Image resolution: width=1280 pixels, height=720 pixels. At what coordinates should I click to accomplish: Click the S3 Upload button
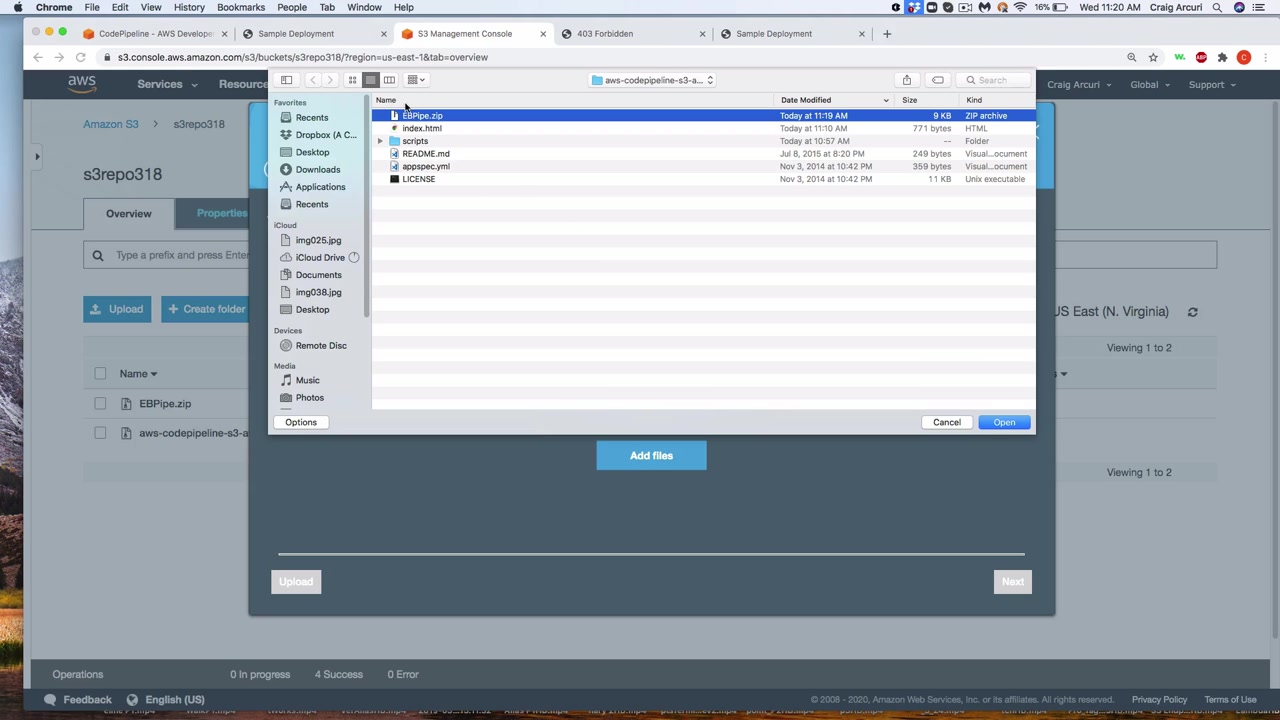tap(117, 309)
